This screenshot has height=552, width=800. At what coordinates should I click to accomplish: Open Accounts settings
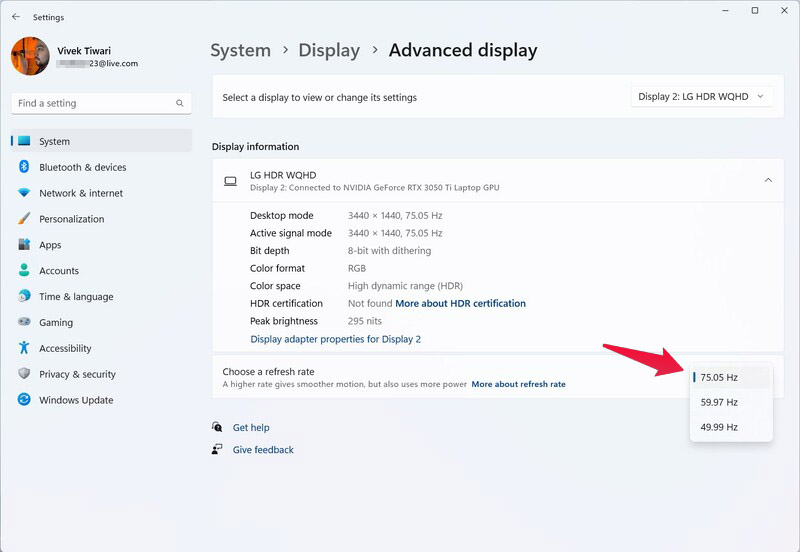click(x=102, y=270)
